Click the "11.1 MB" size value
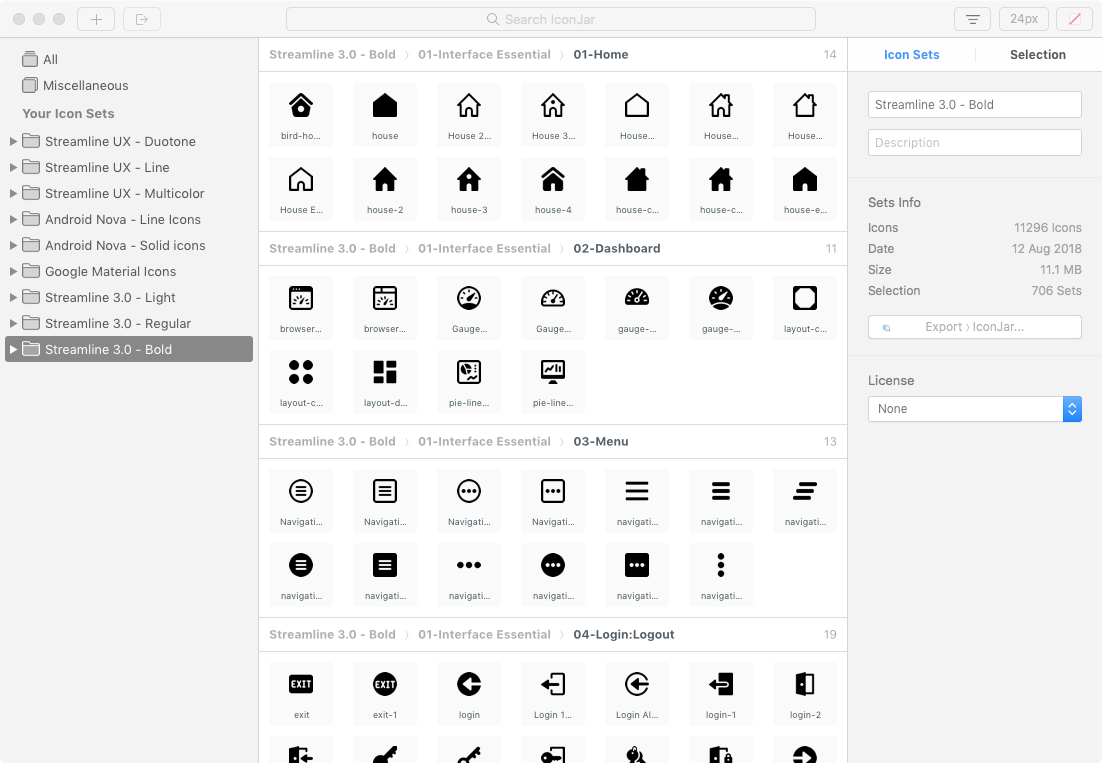 1061,270
